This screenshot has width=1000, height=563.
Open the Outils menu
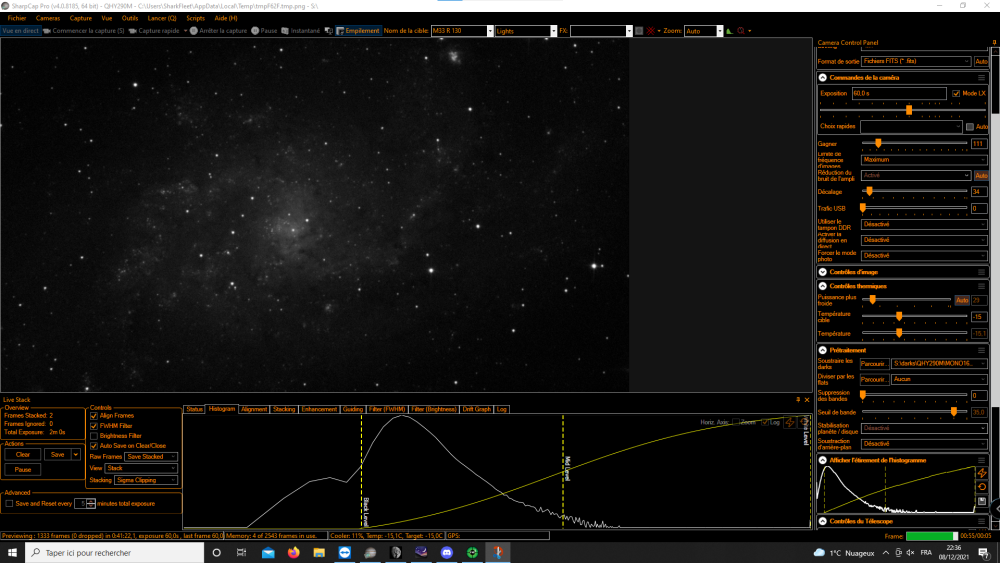click(129, 18)
